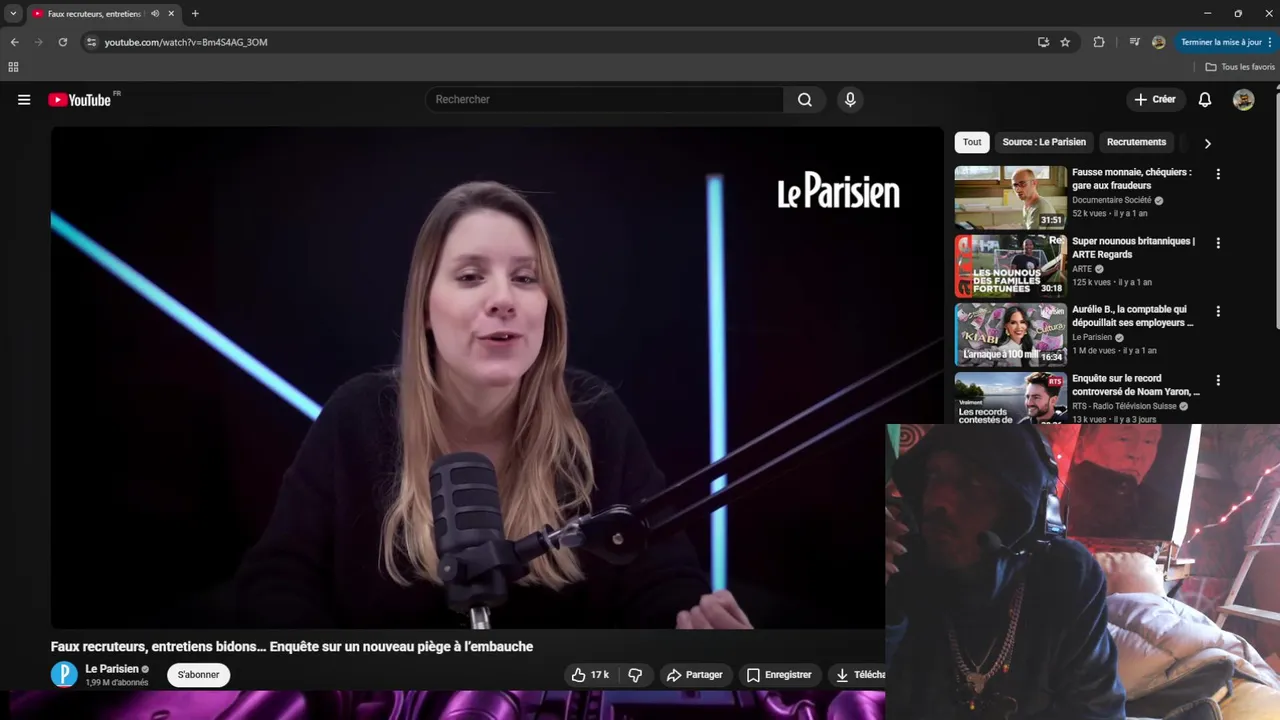The height and width of the screenshot is (720, 1280).
Task: Open the Chrome three-dot menu
Action: click(1272, 42)
